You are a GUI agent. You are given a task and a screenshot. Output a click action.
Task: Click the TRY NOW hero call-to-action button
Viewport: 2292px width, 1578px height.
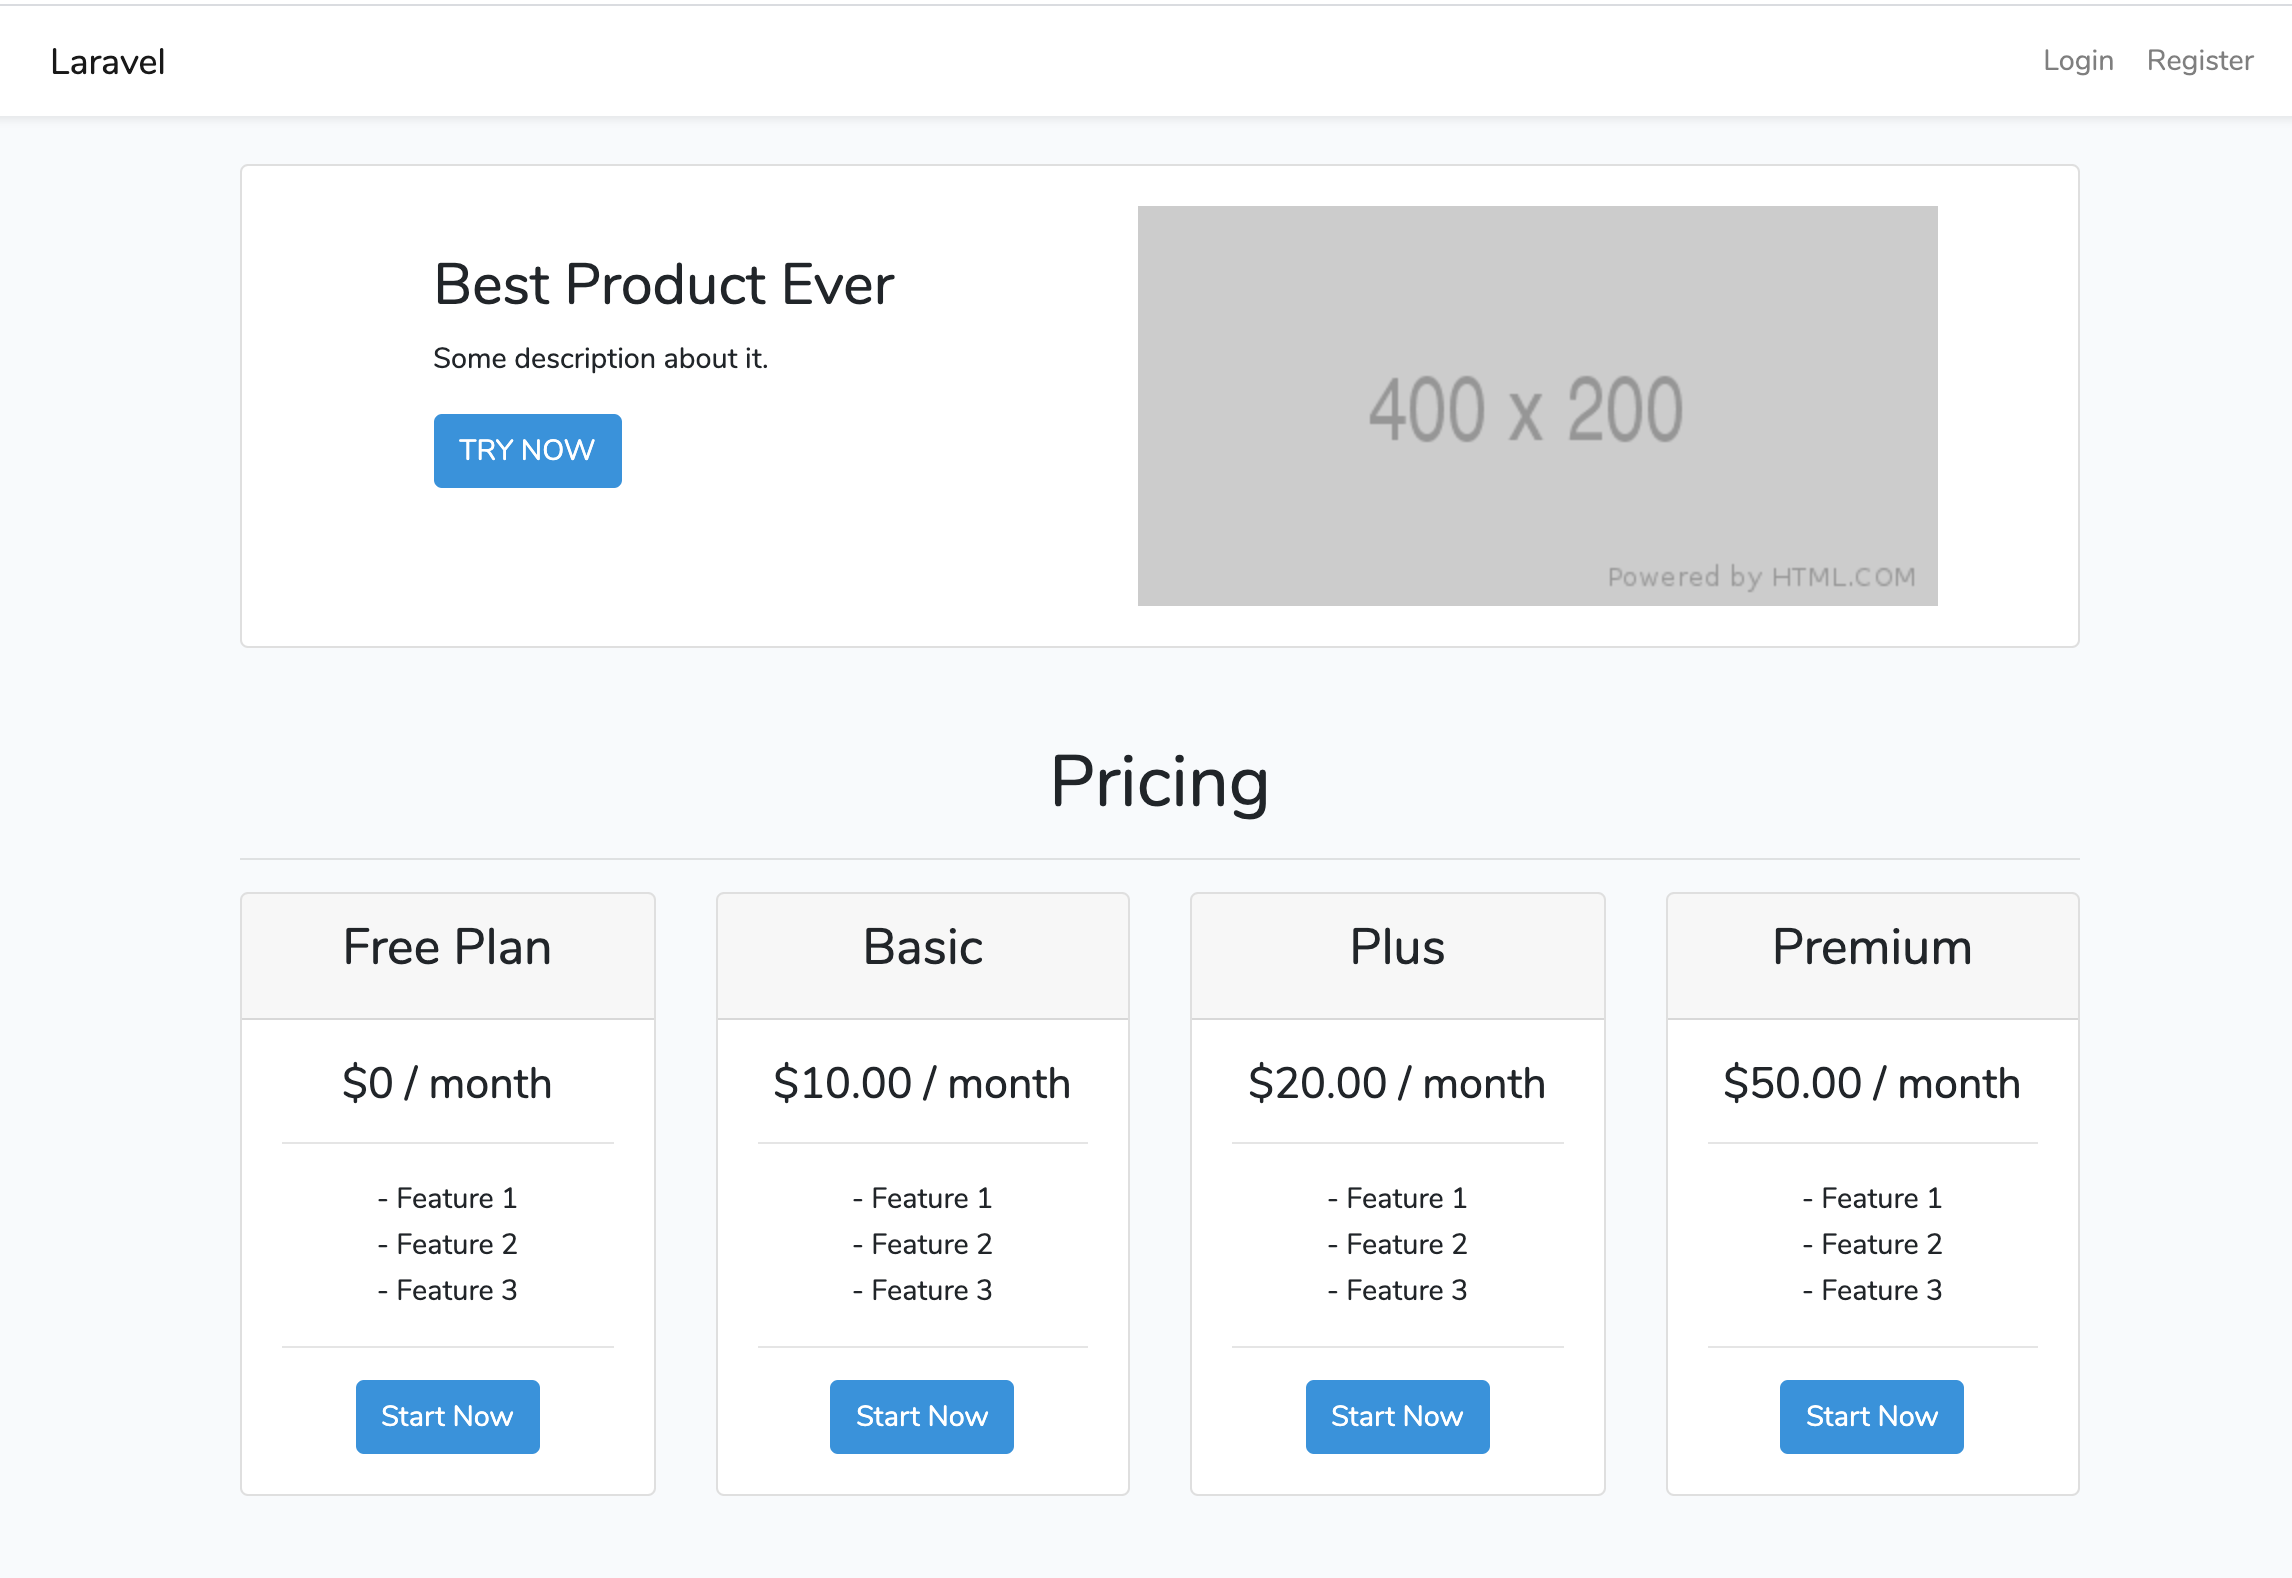click(x=526, y=451)
